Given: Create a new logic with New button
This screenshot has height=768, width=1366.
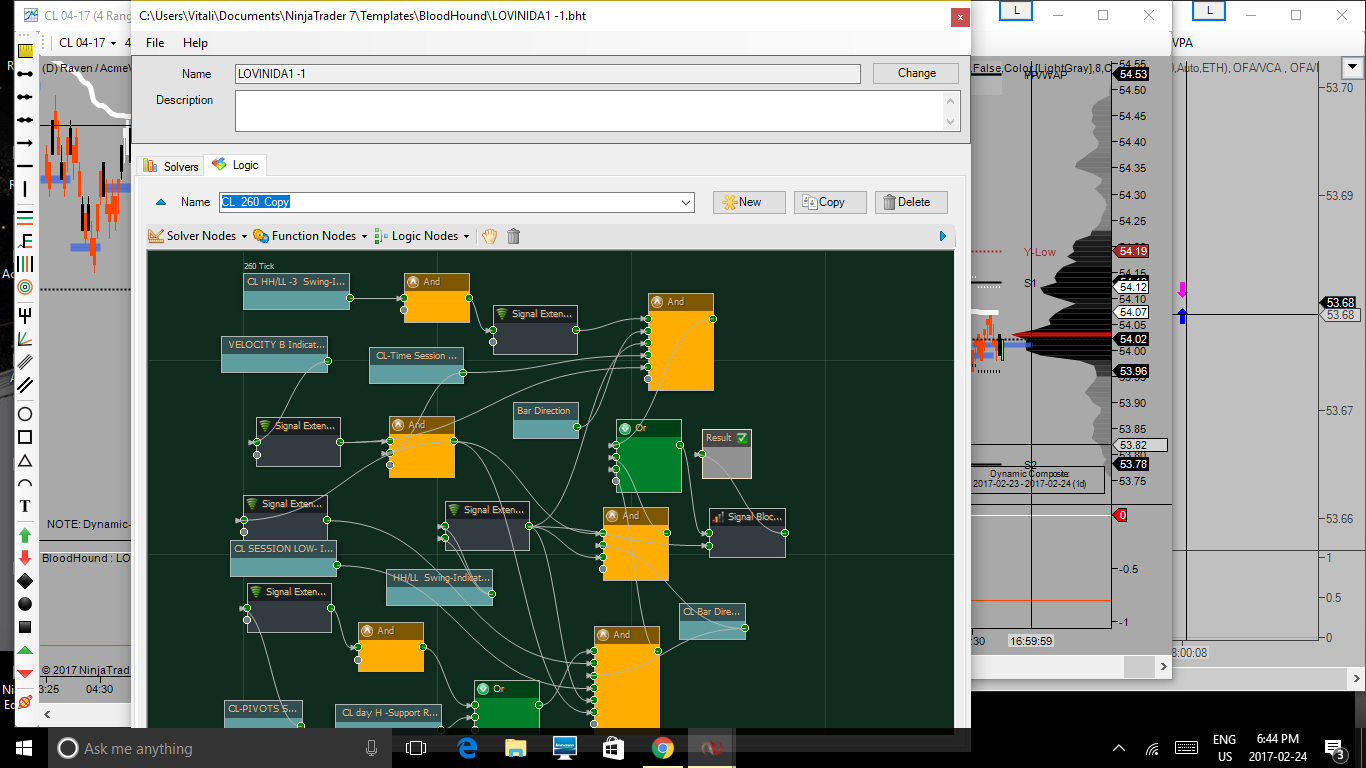Looking at the screenshot, I should point(749,202).
